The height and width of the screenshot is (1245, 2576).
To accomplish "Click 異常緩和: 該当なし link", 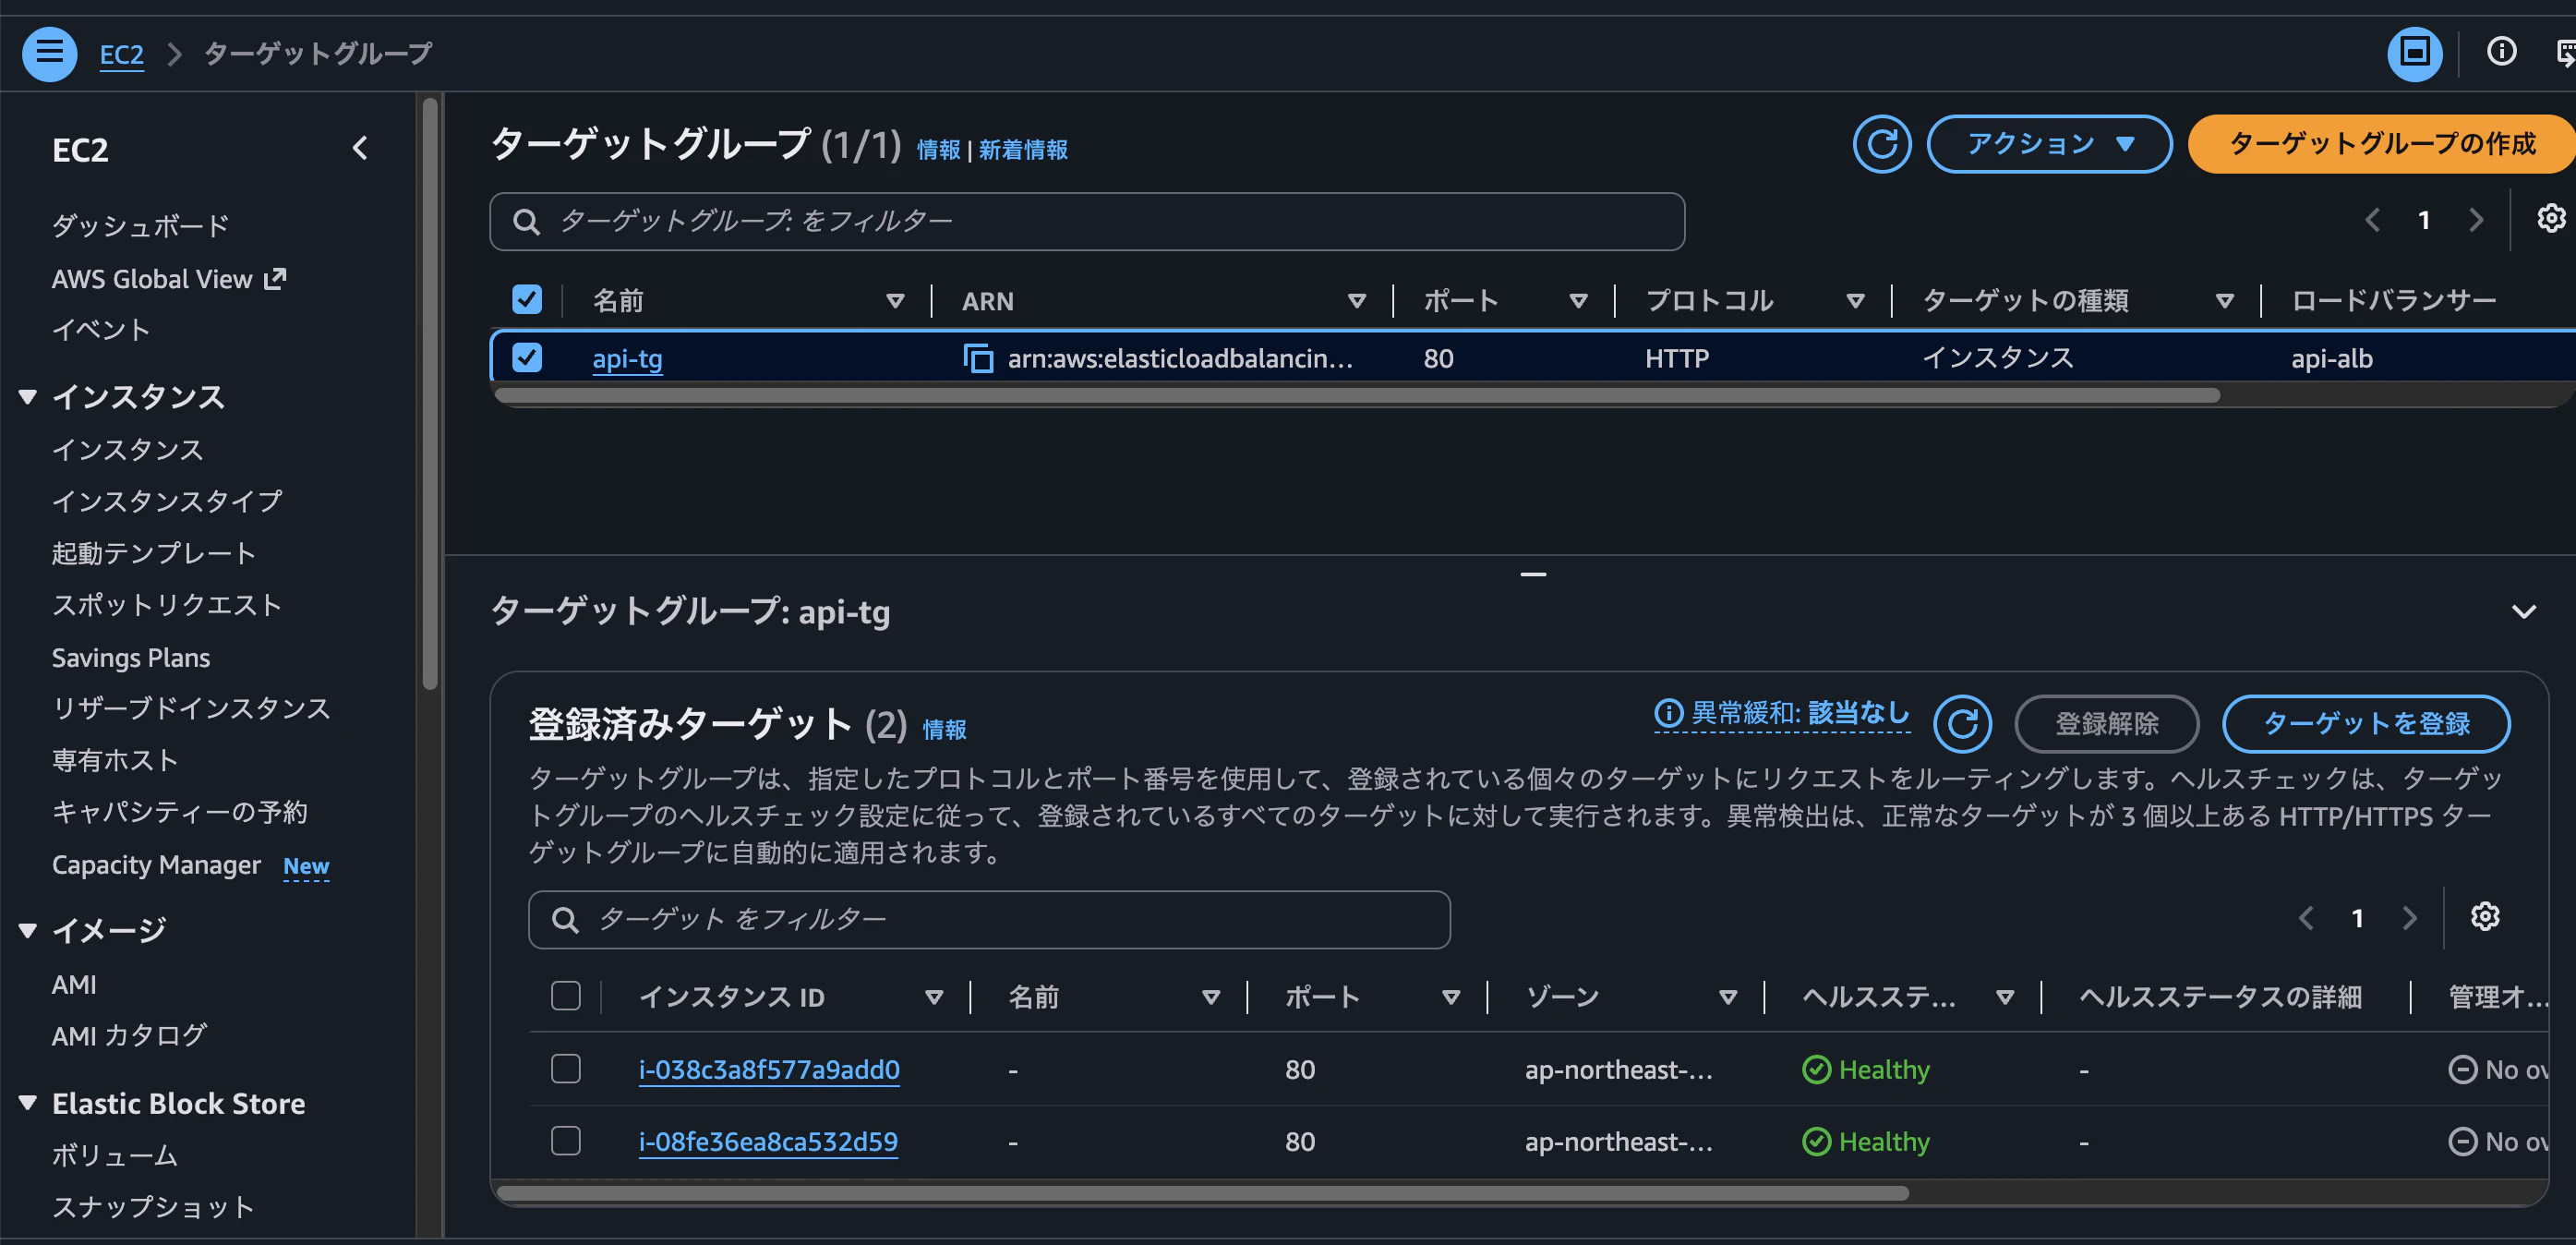I will tap(1781, 713).
